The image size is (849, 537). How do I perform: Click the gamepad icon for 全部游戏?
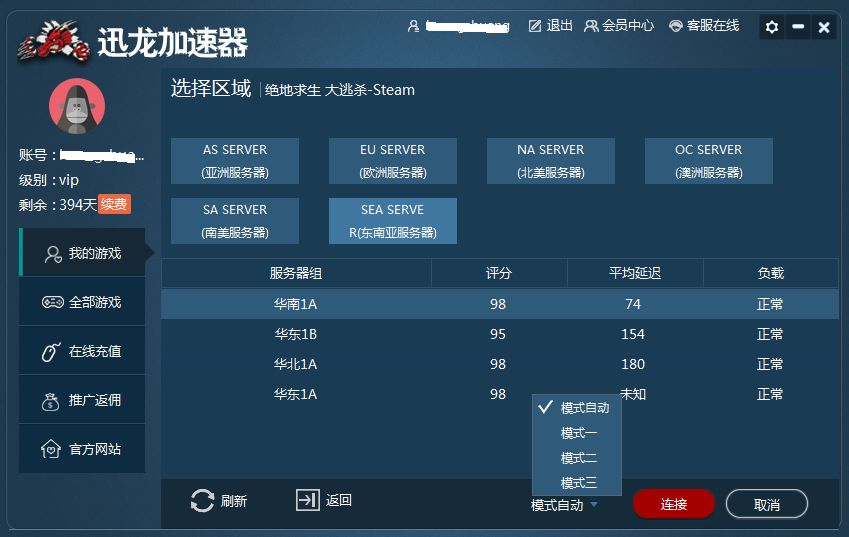[53, 302]
